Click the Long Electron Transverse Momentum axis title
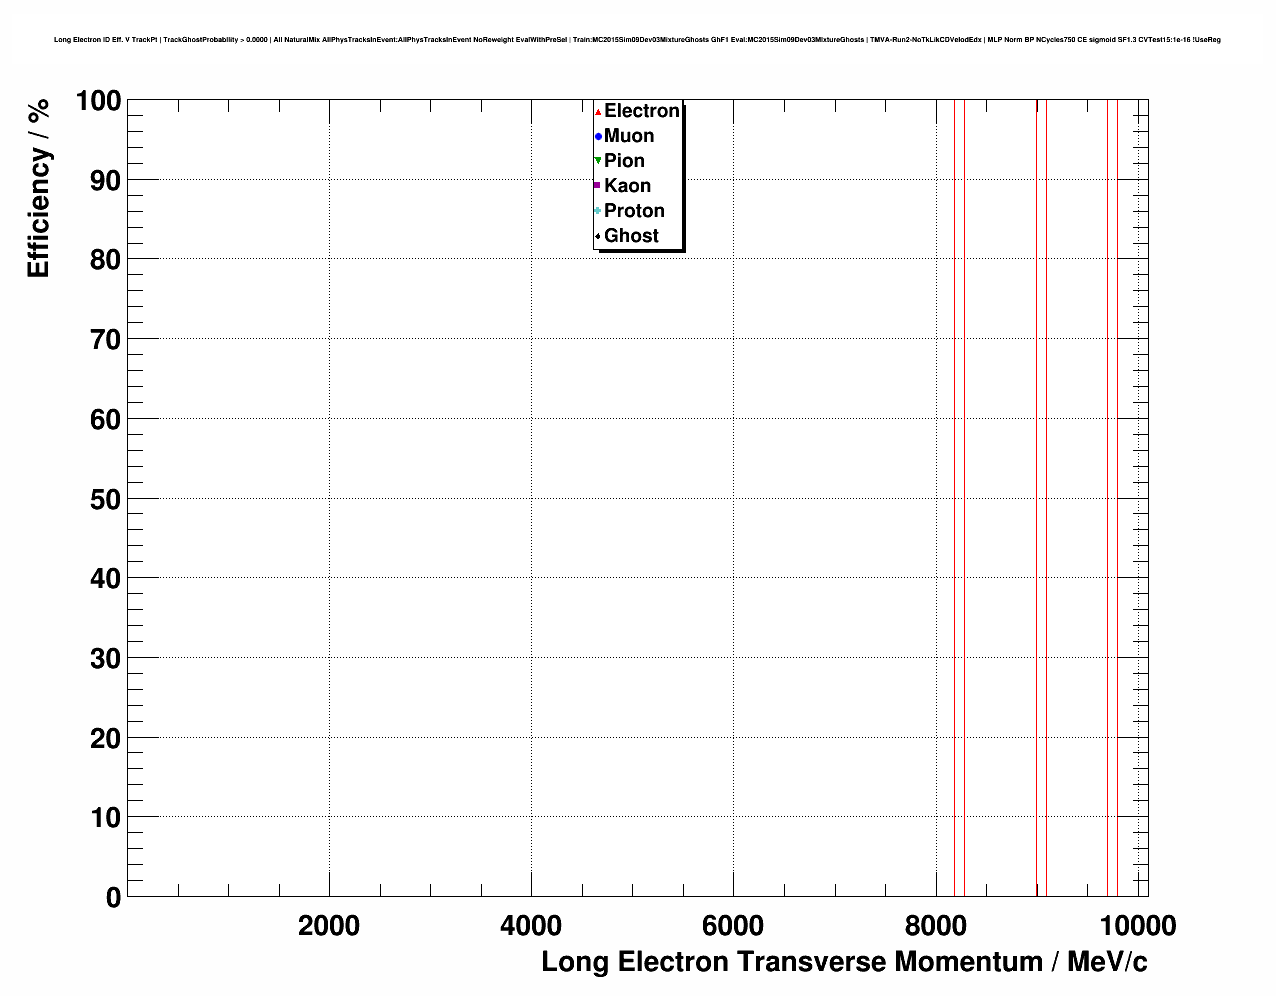 coord(844,962)
